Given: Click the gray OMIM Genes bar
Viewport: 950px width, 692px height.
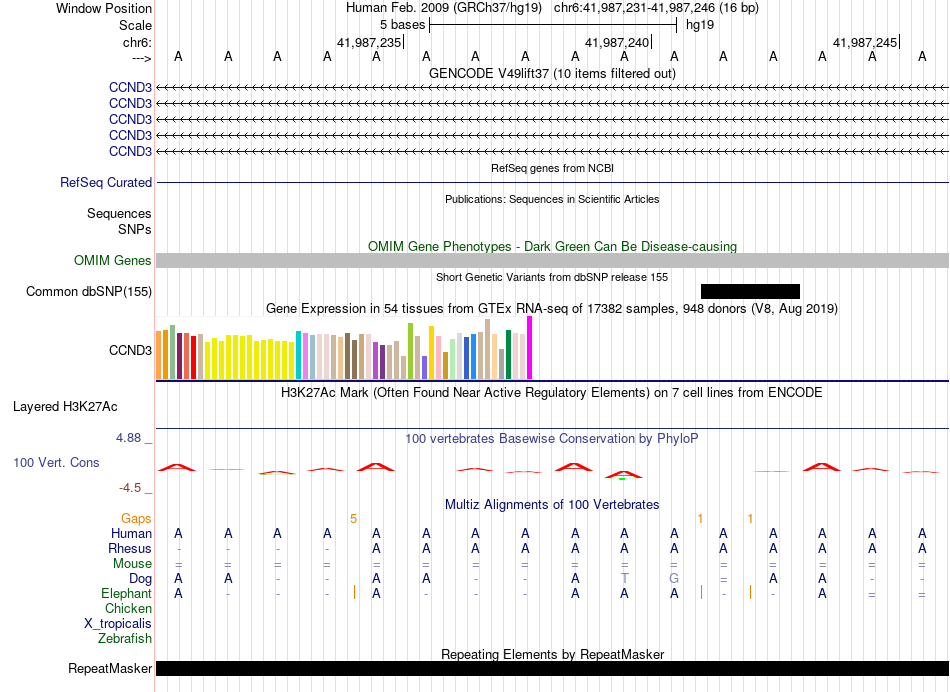Looking at the screenshot, I should click(552, 261).
